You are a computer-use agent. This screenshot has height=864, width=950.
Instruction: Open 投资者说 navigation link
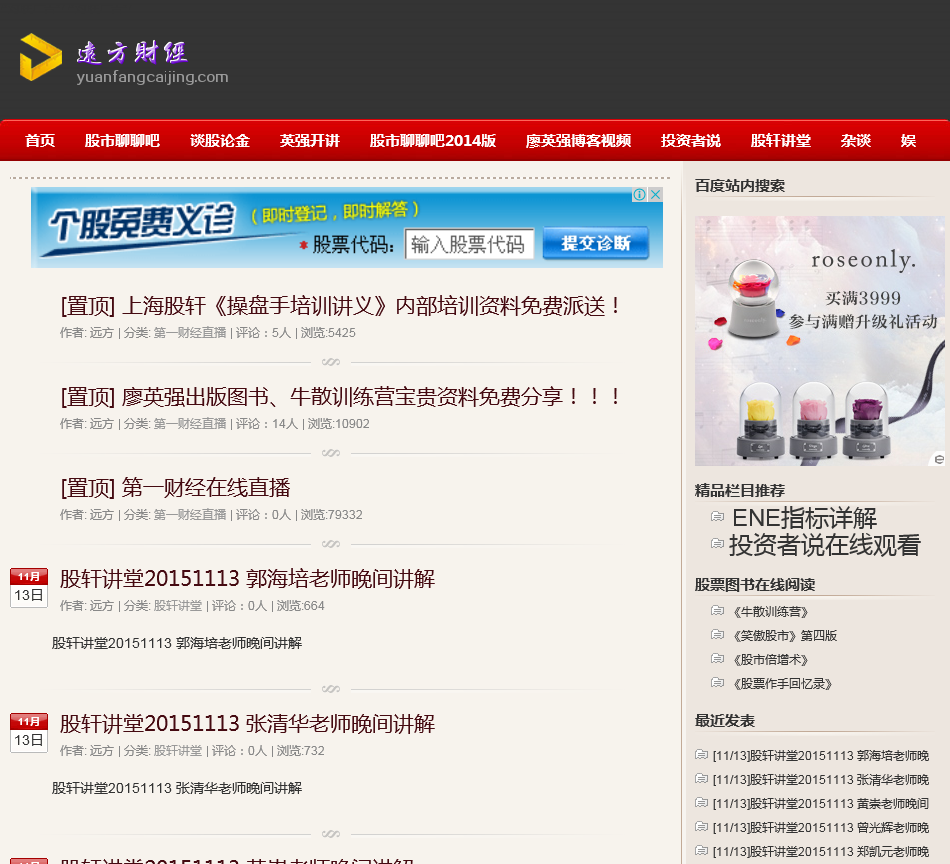pyautogui.click(x=691, y=141)
